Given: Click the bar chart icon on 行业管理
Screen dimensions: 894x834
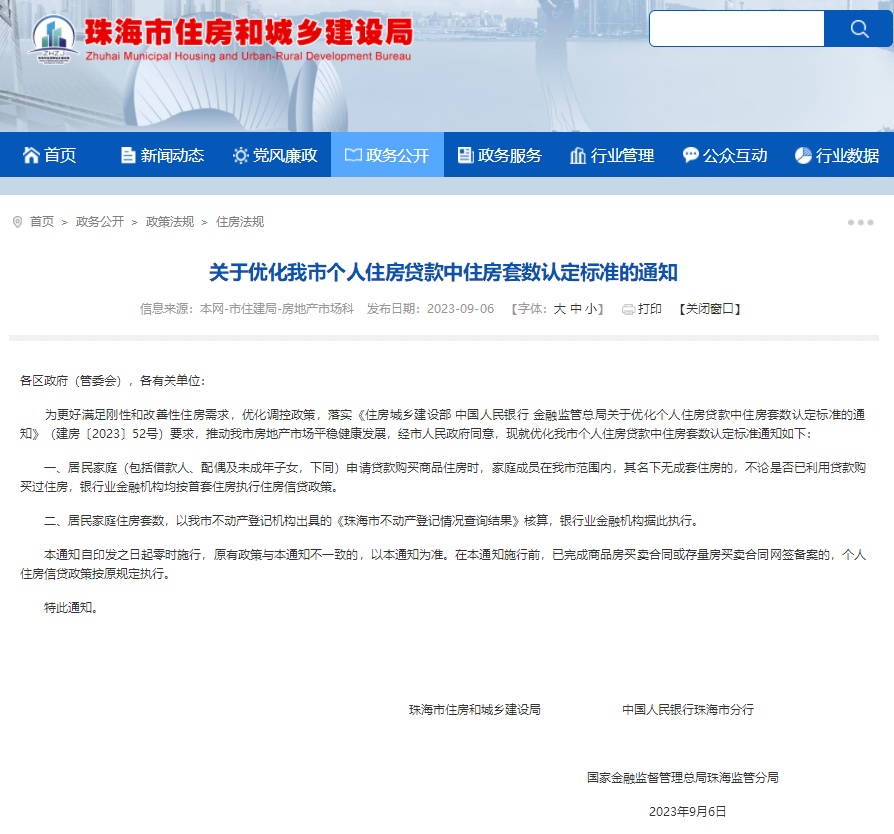Looking at the screenshot, I should (575, 155).
